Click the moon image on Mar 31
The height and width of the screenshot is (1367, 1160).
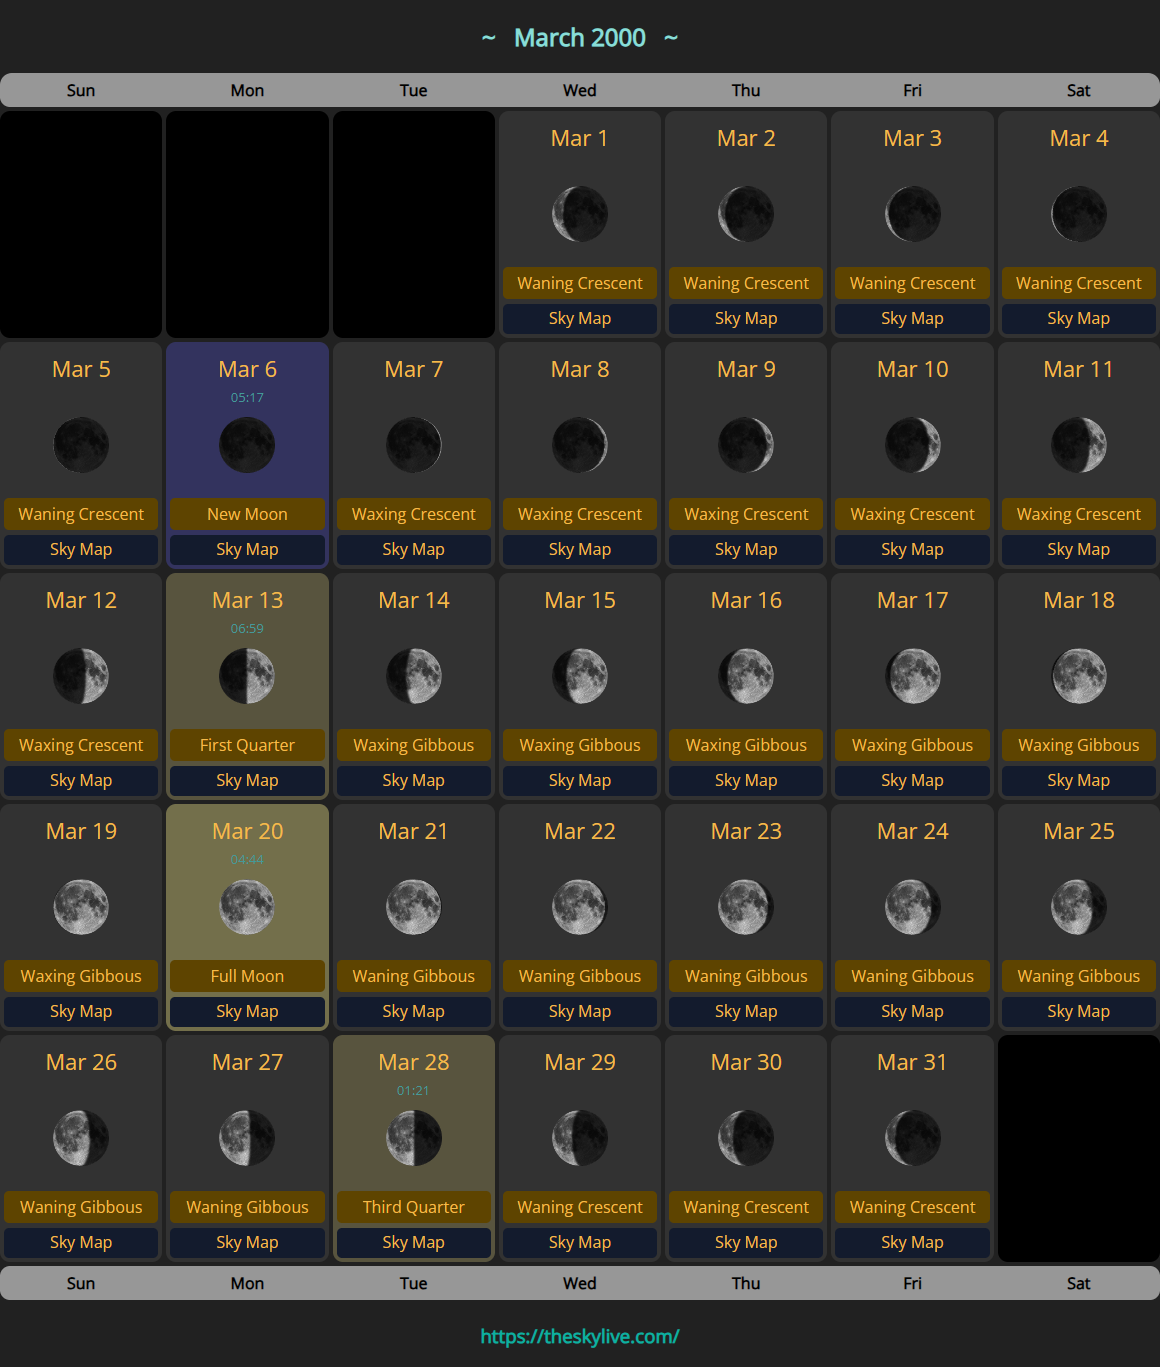pyautogui.click(x=912, y=1138)
